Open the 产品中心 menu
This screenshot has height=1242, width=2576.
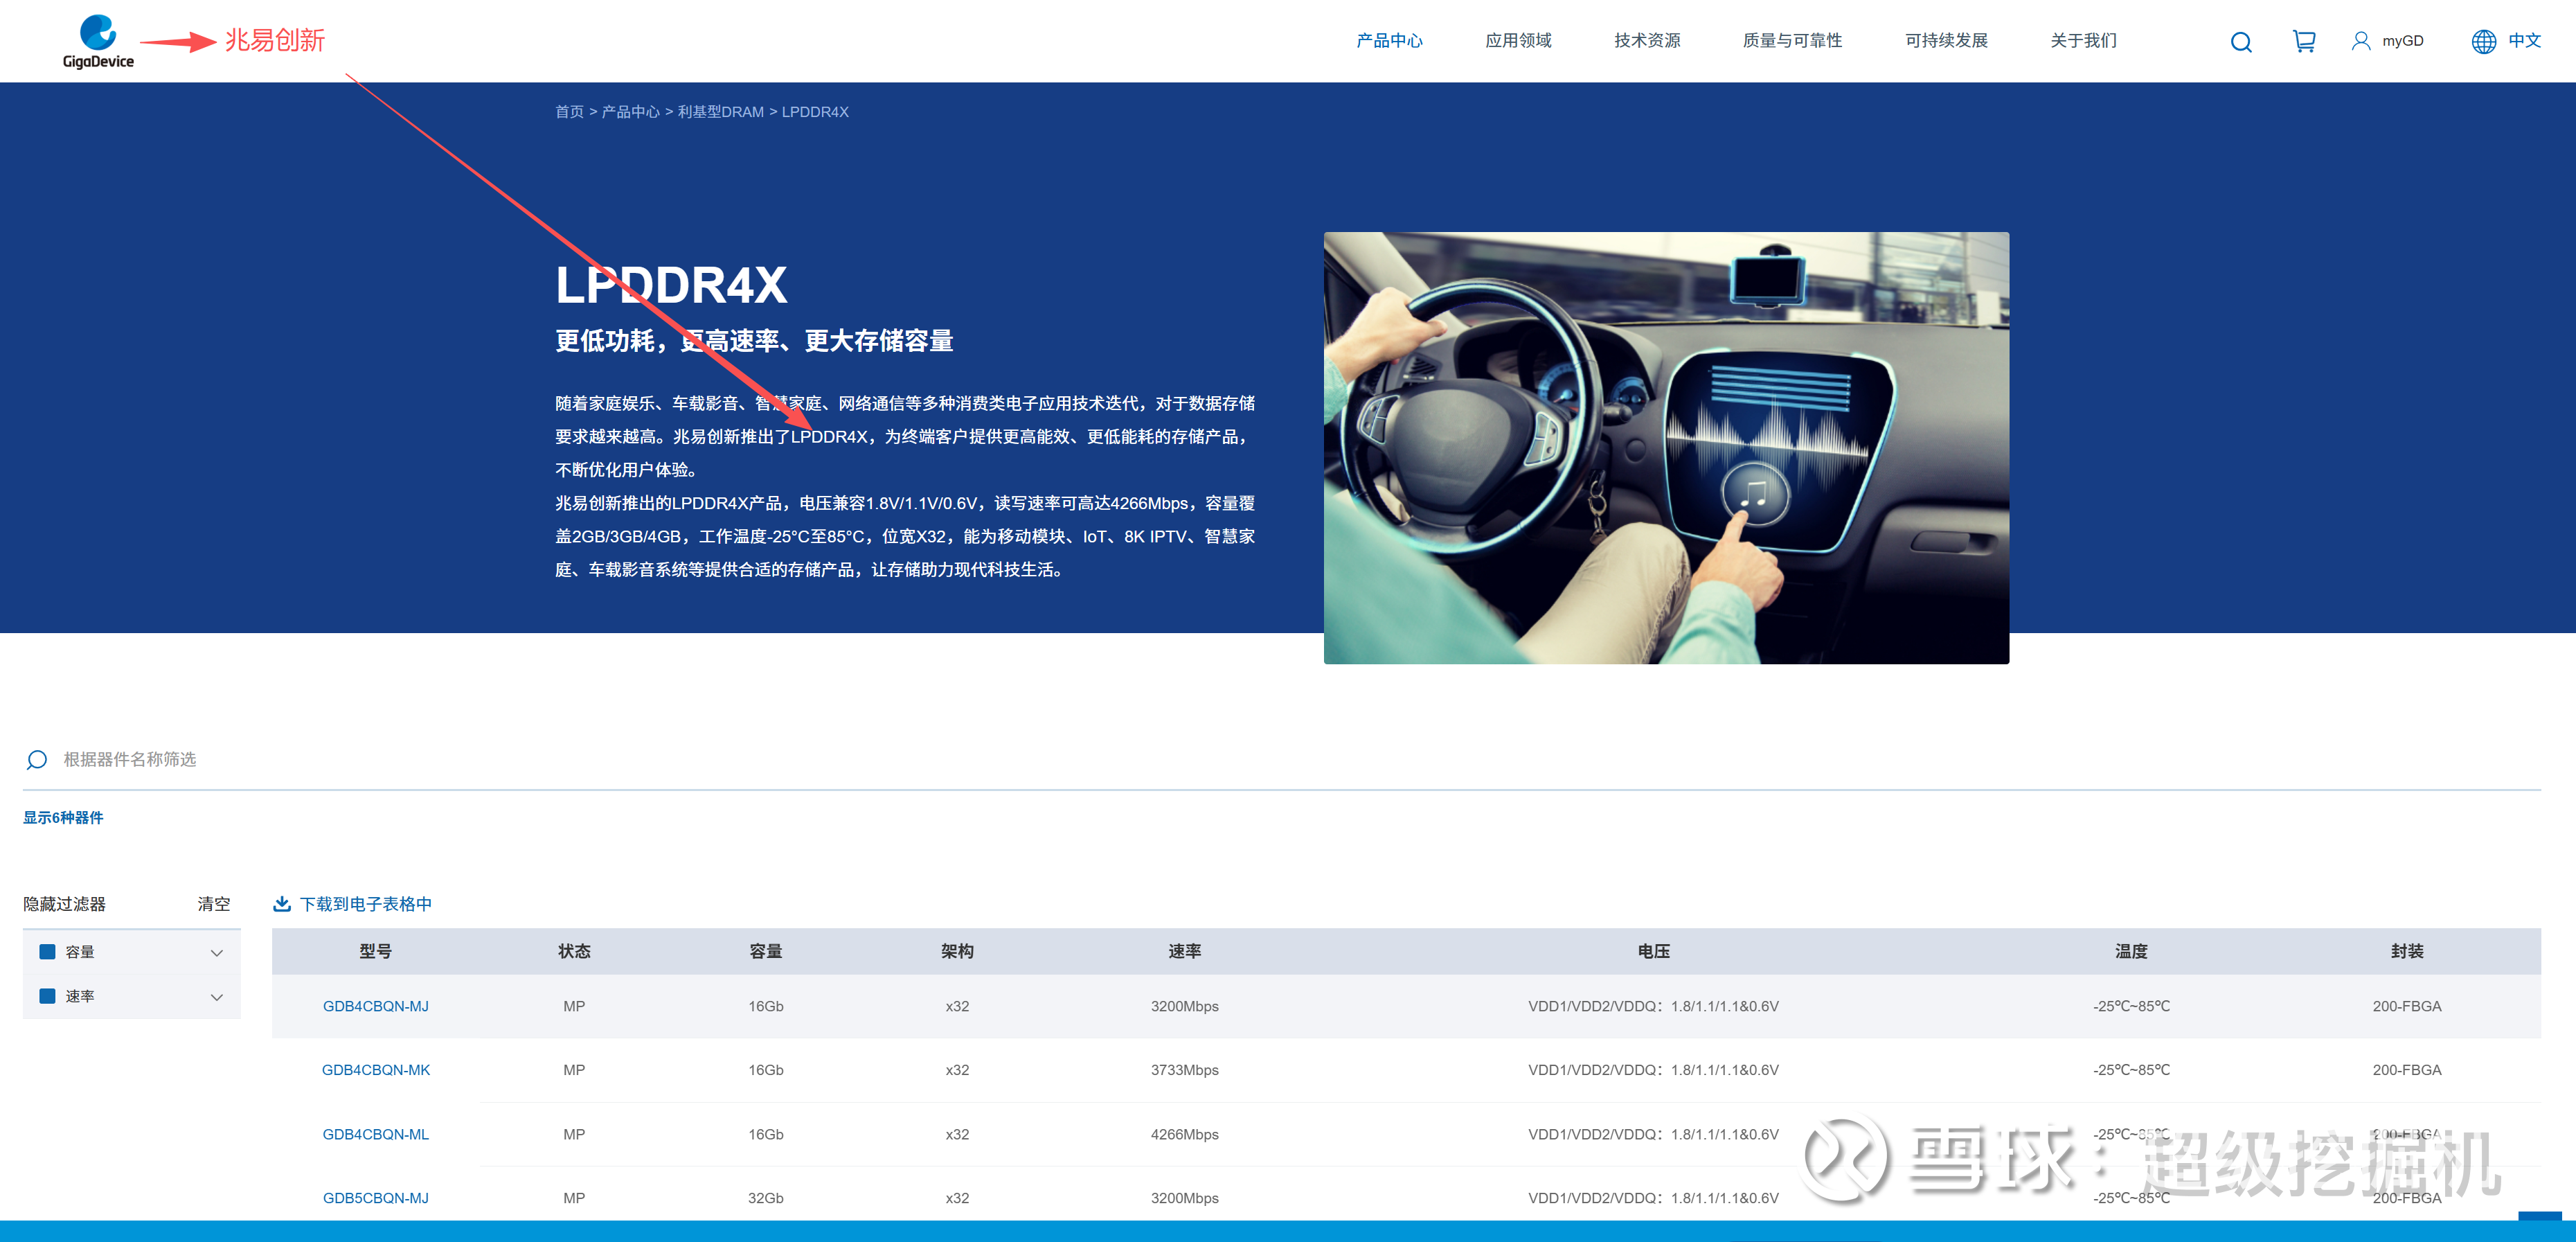1389,41
